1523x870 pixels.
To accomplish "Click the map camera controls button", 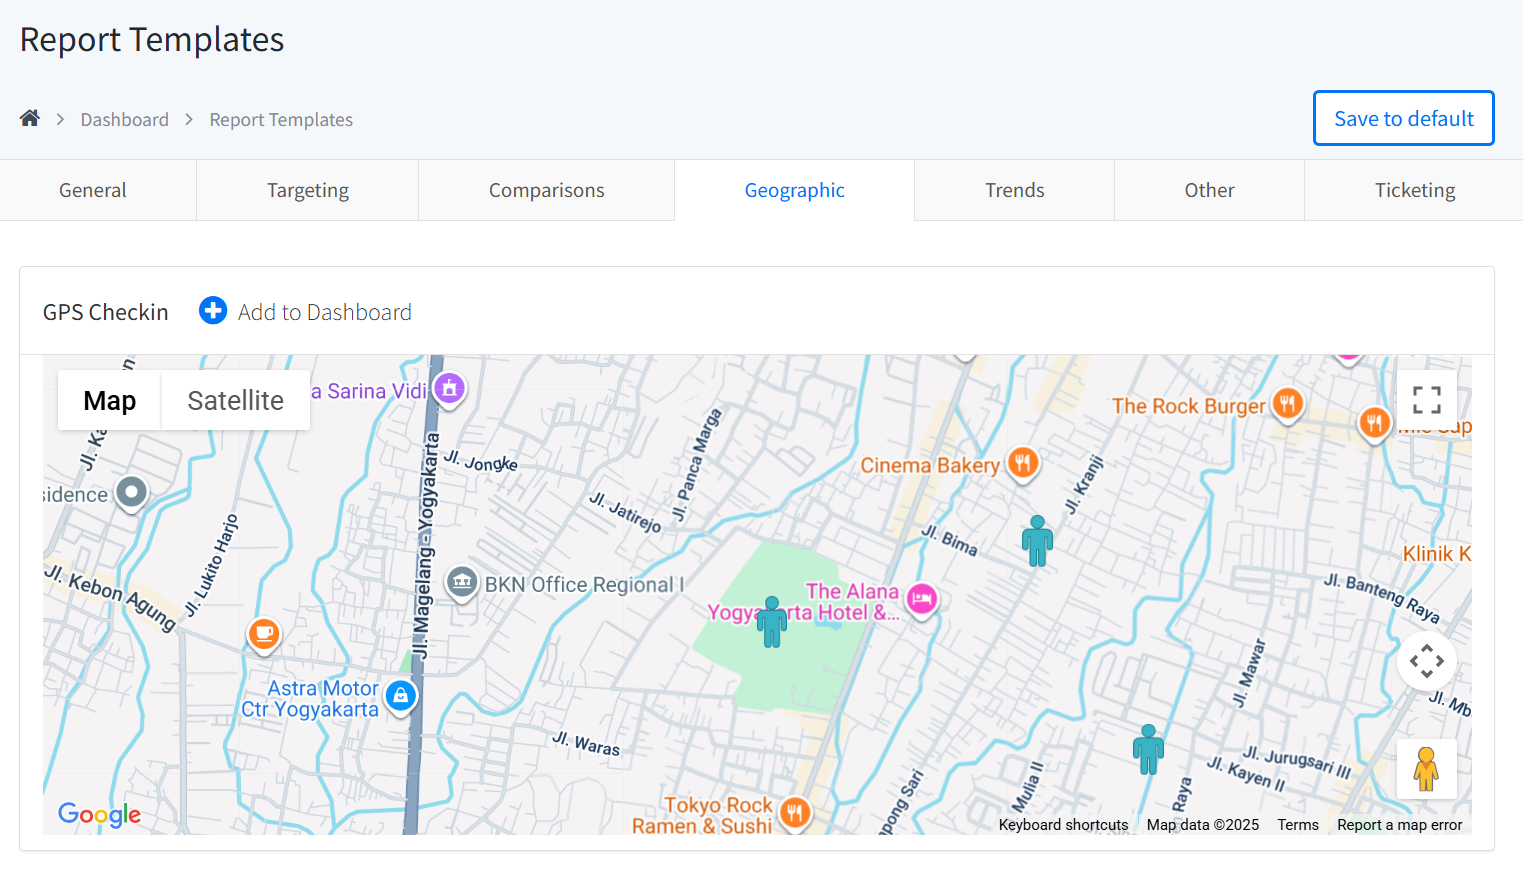I will 1426,661.
